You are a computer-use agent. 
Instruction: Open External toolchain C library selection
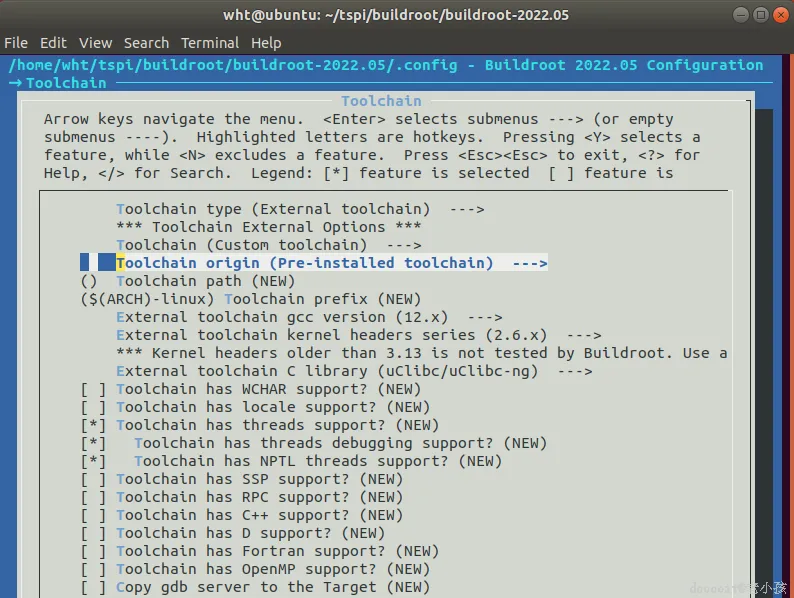[x=354, y=371]
